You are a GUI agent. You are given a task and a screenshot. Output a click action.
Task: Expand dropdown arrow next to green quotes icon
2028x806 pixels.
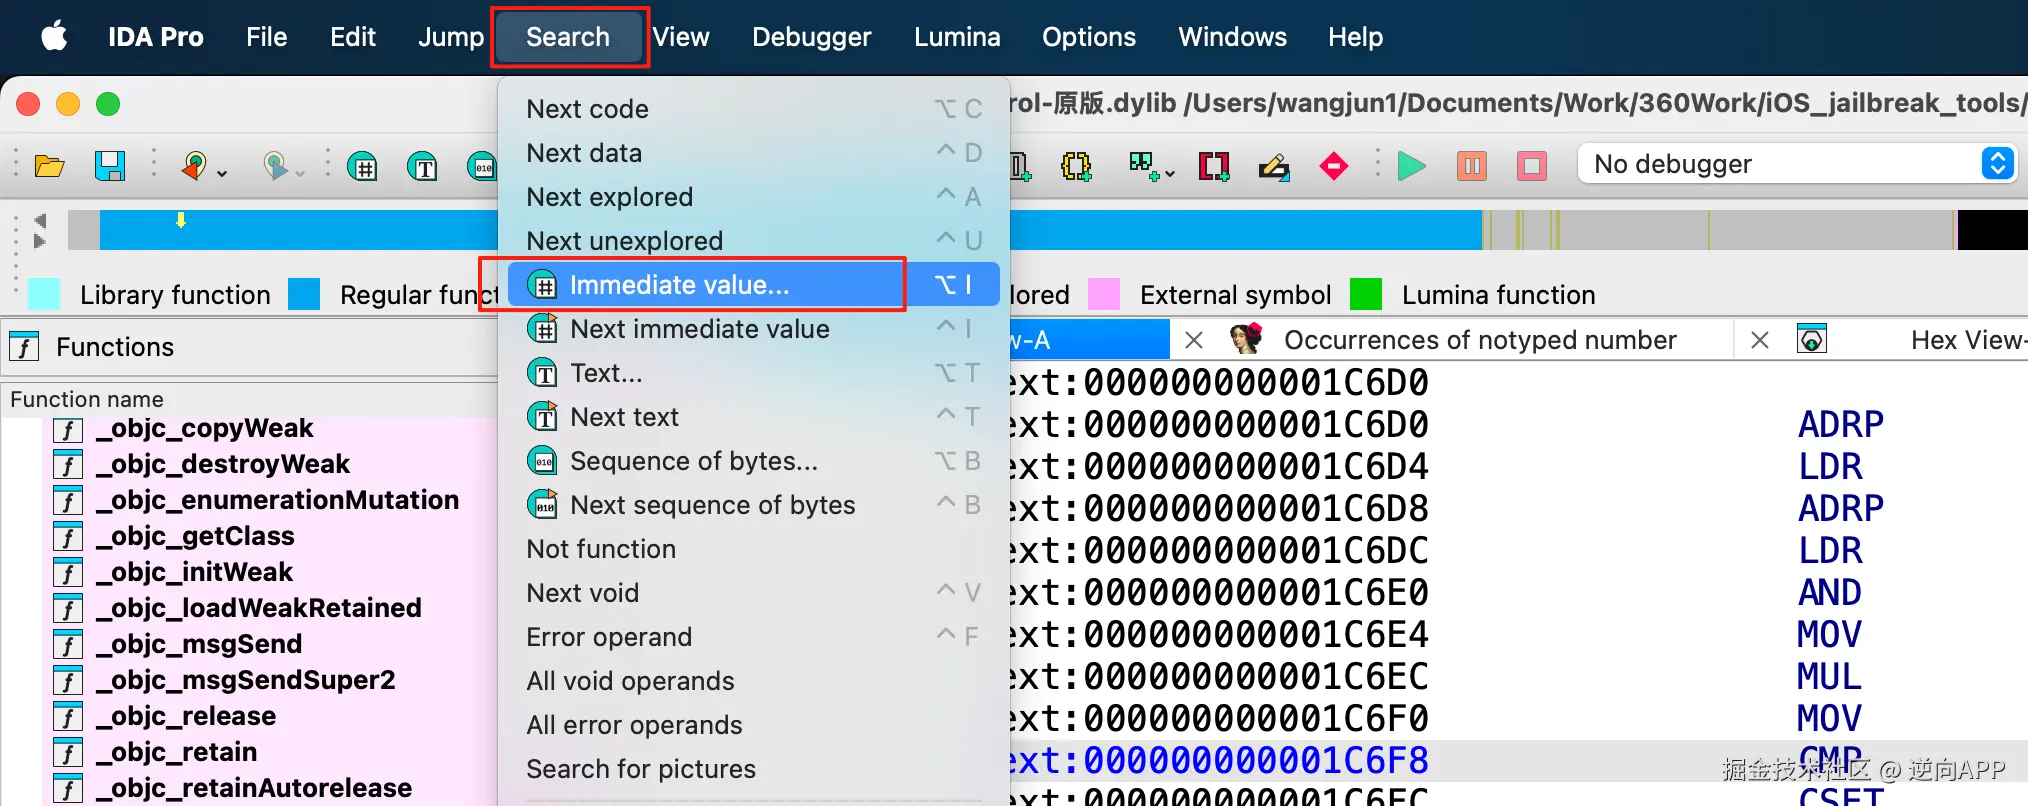(1170, 174)
